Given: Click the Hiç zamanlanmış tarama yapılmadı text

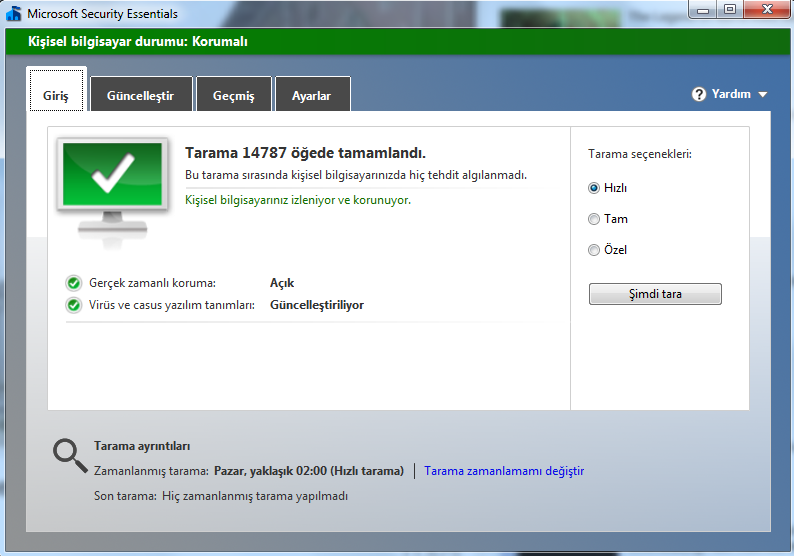Looking at the screenshot, I should tap(255, 496).
